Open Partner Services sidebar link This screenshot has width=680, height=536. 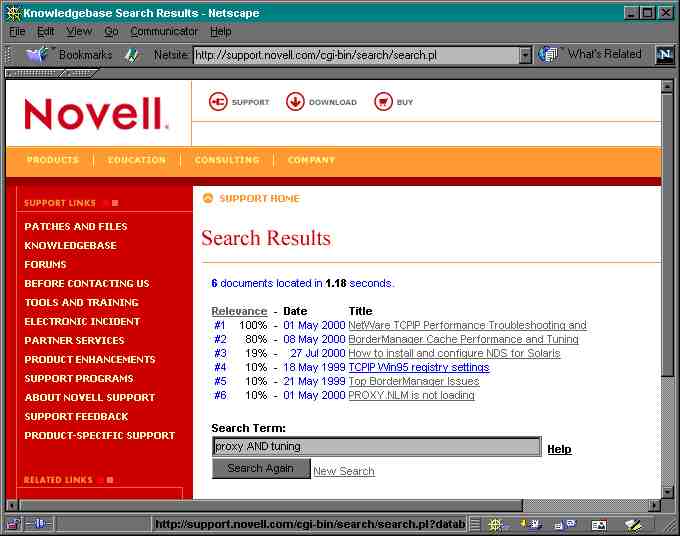click(74, 340)
